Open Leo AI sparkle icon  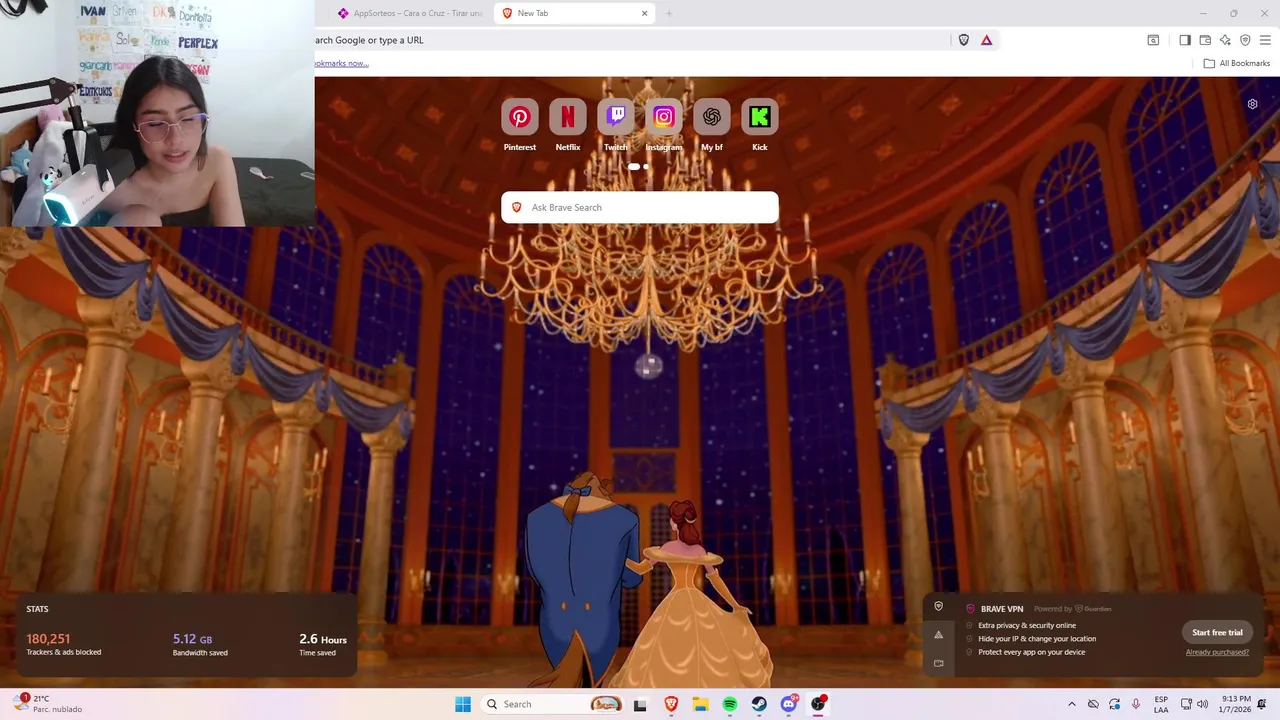[1225, 40]
